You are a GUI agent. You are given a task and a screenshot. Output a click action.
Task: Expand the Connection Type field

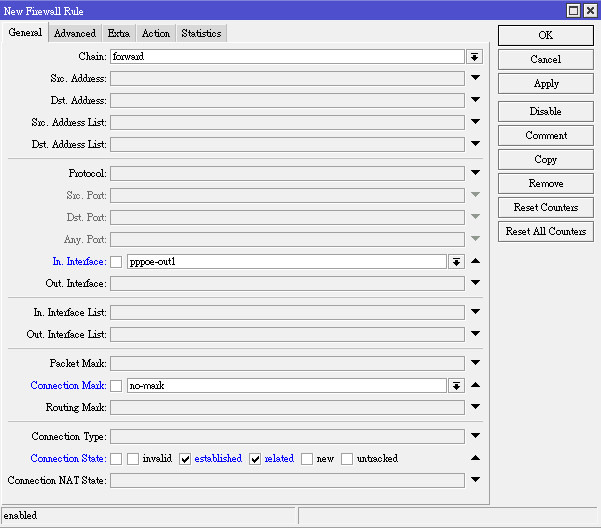click(x=475, y=436)
